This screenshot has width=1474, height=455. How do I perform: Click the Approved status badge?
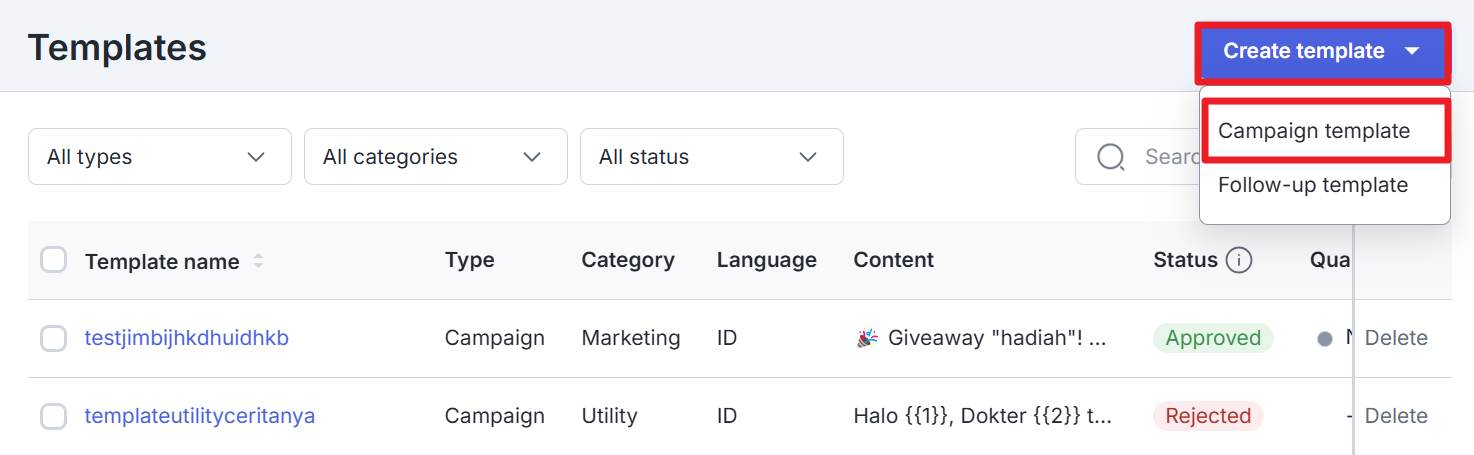1213,338
